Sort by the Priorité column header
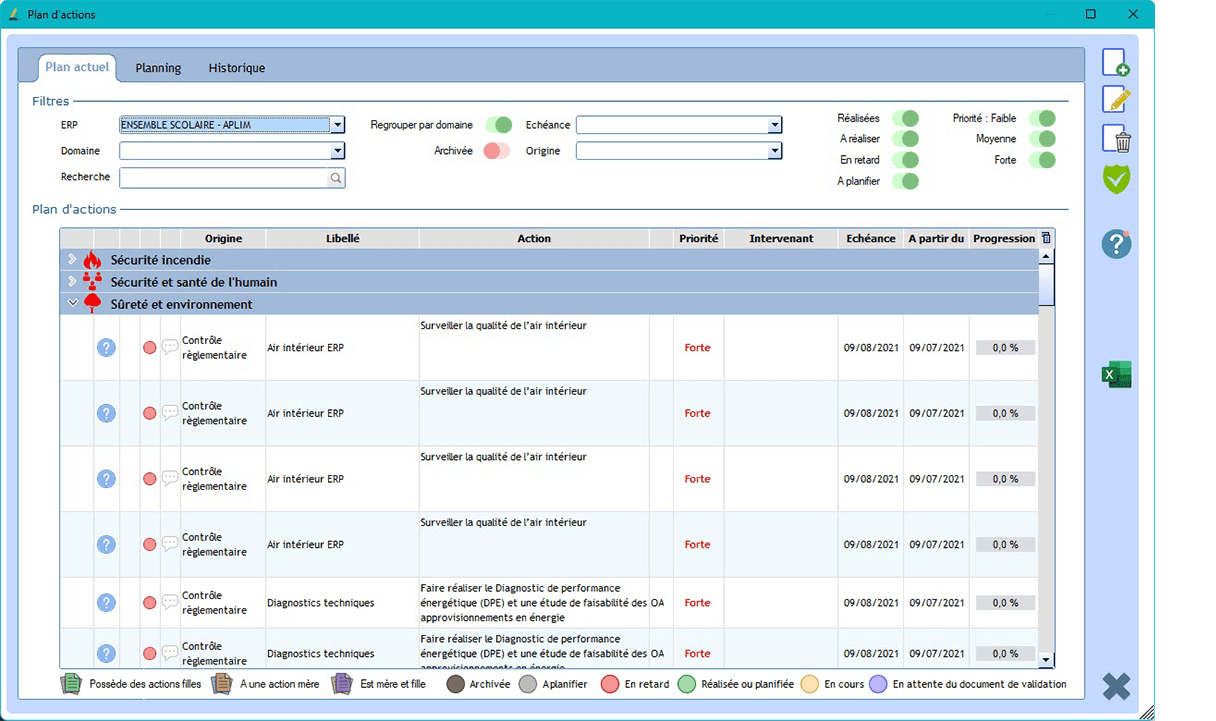Viewport: 1216px width, 721px height. coord(698,239)
